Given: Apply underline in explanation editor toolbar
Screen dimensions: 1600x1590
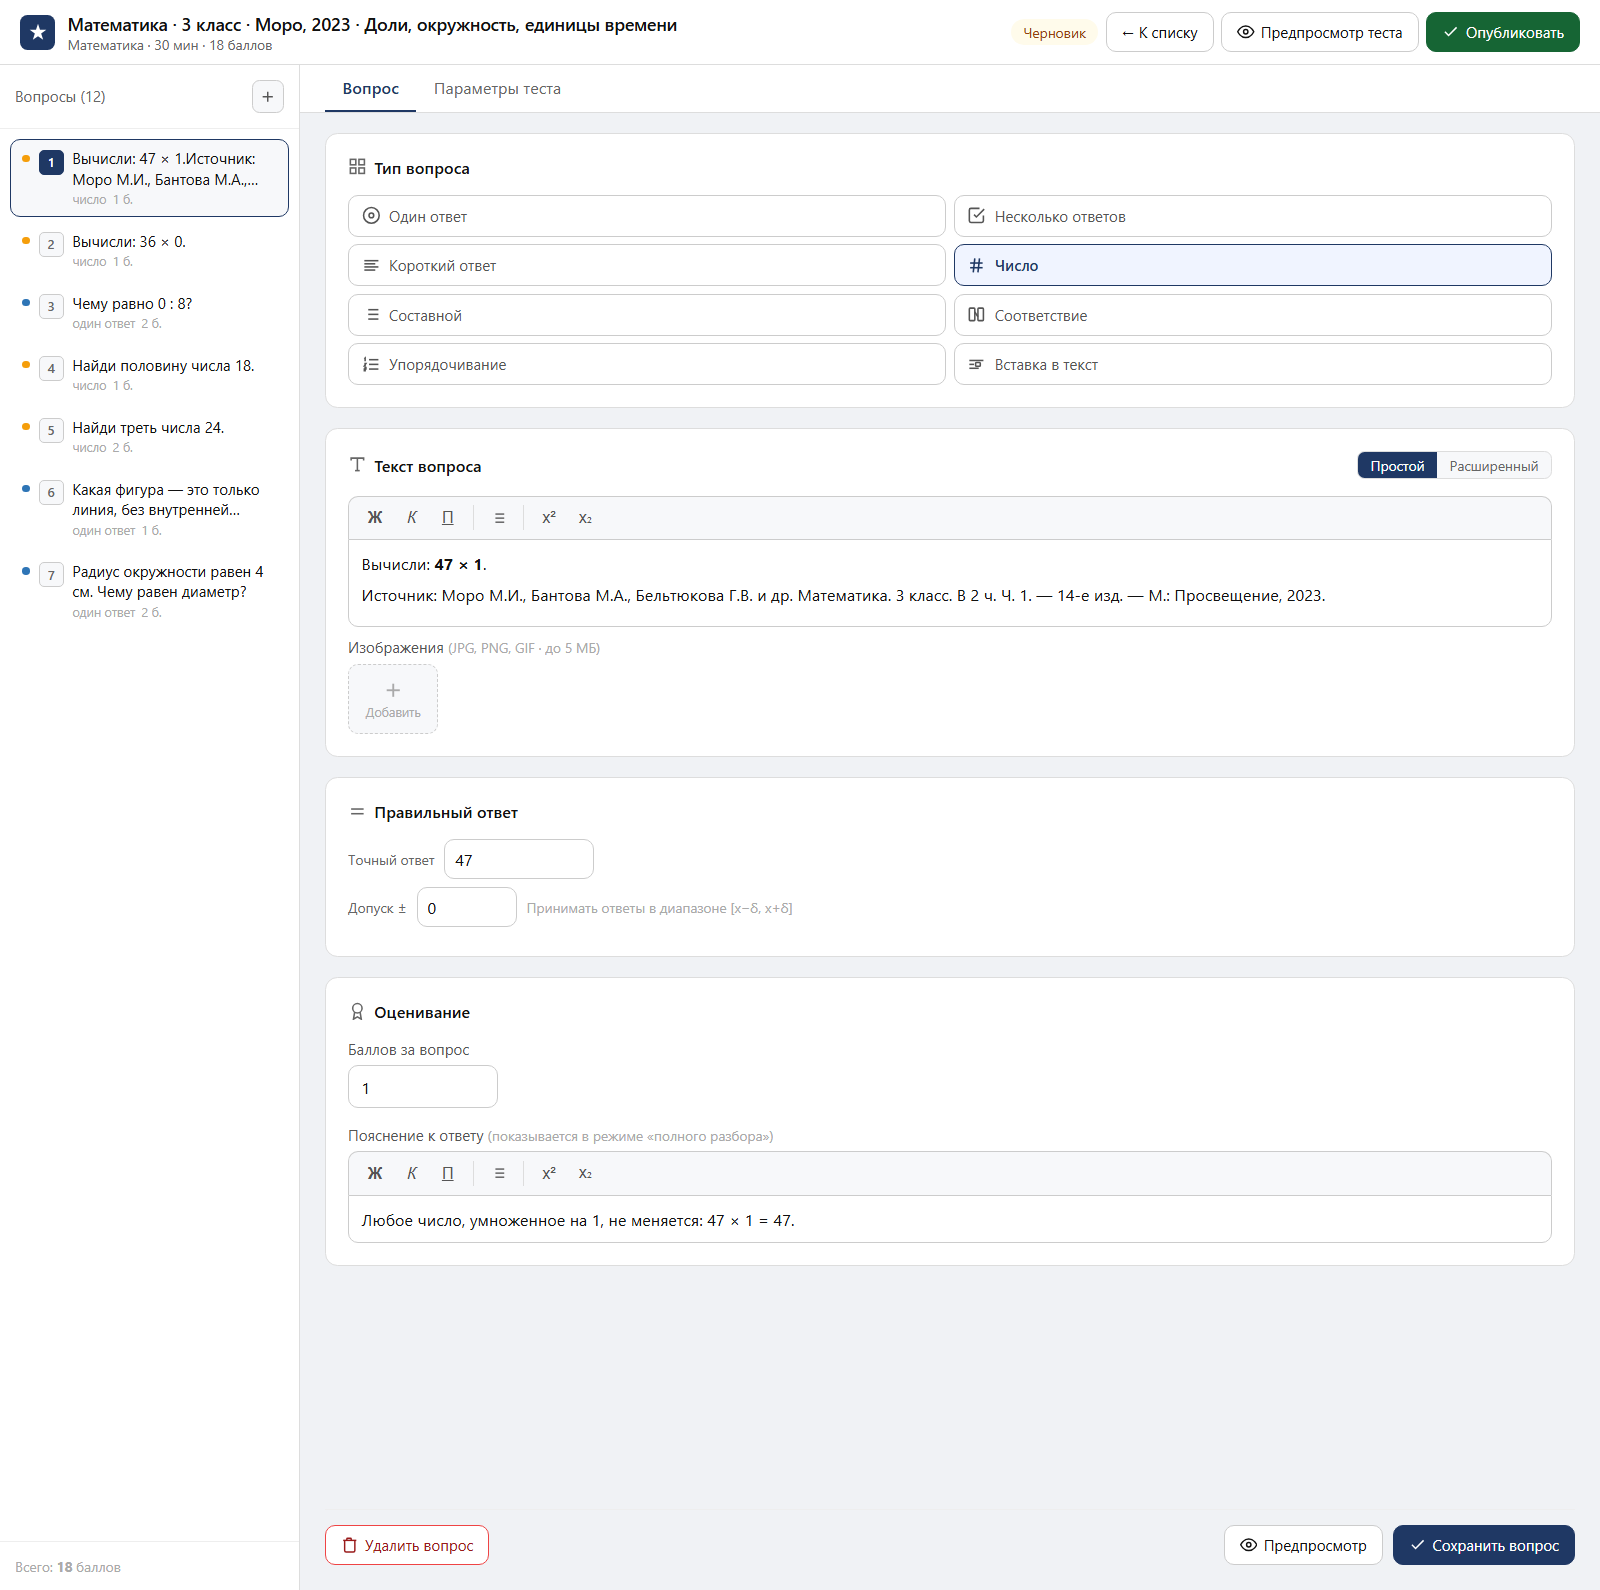Looking at the screenshot, I should (448, 1174).
